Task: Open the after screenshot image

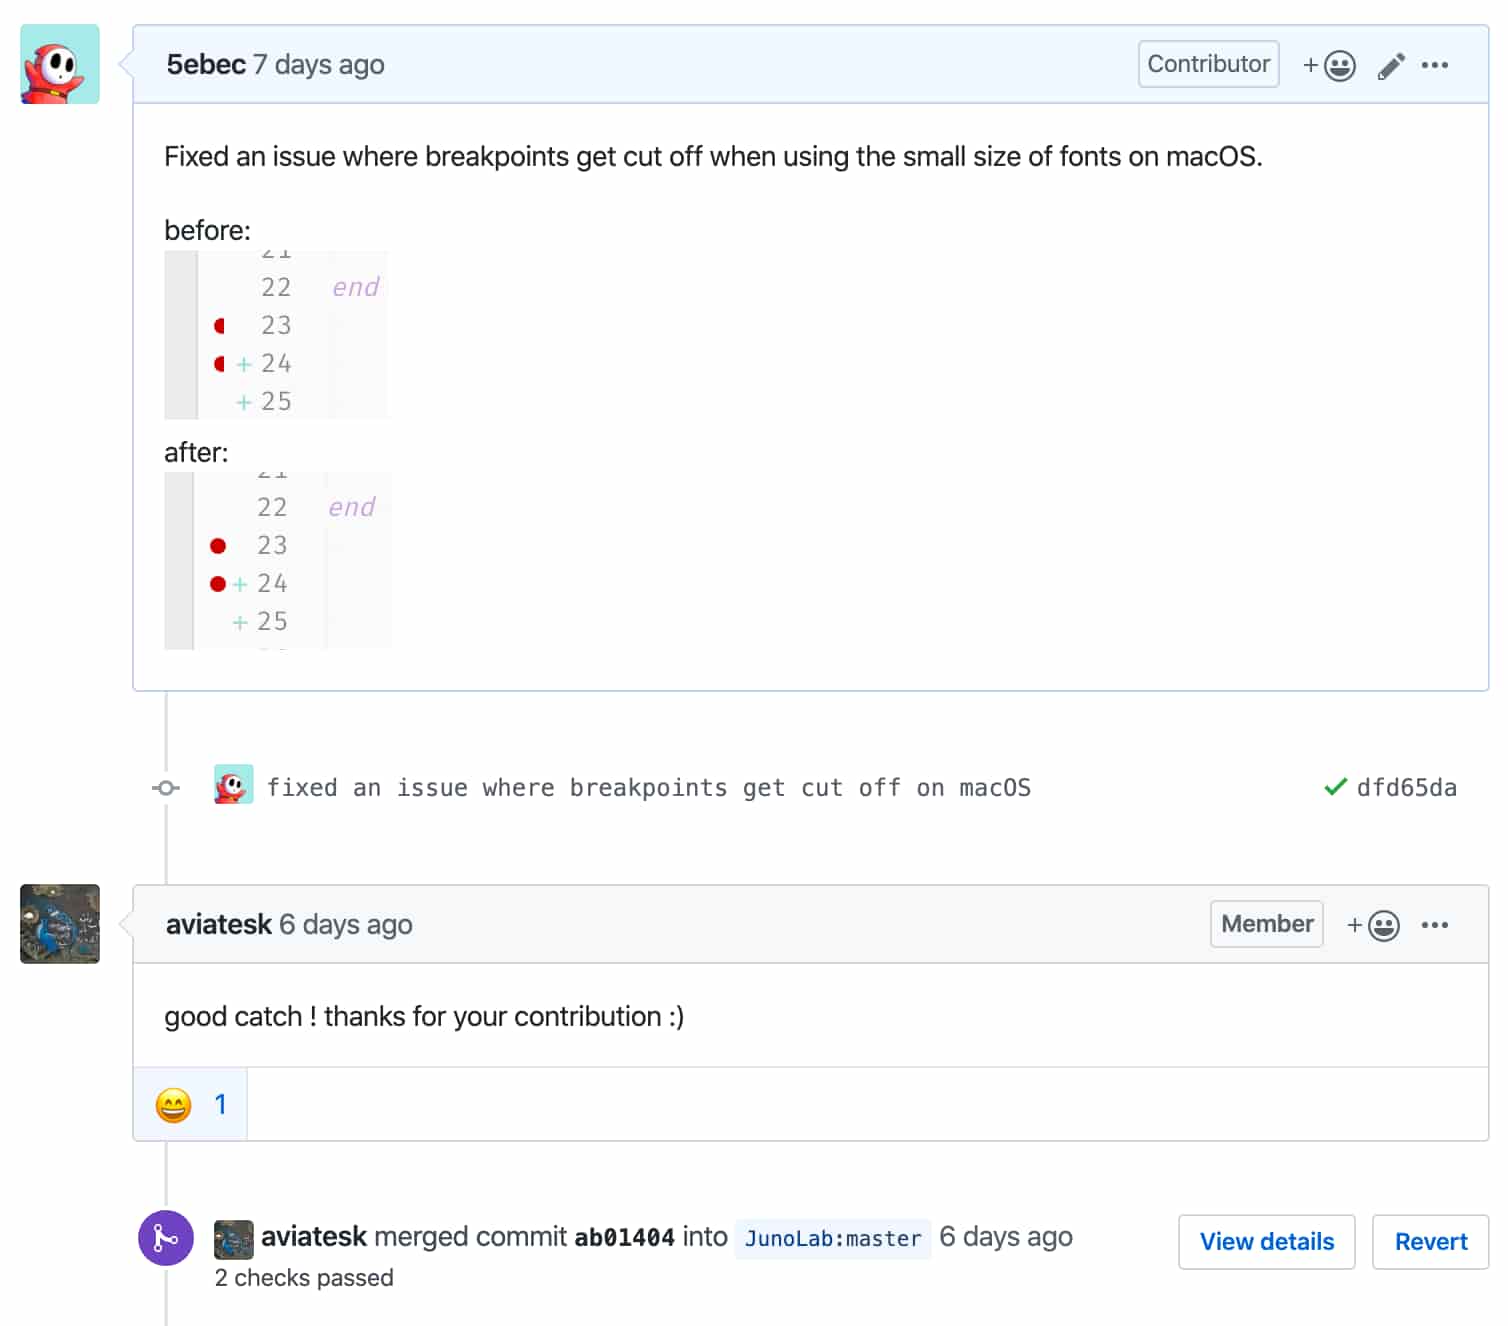Action: click(x=277, y=561)
